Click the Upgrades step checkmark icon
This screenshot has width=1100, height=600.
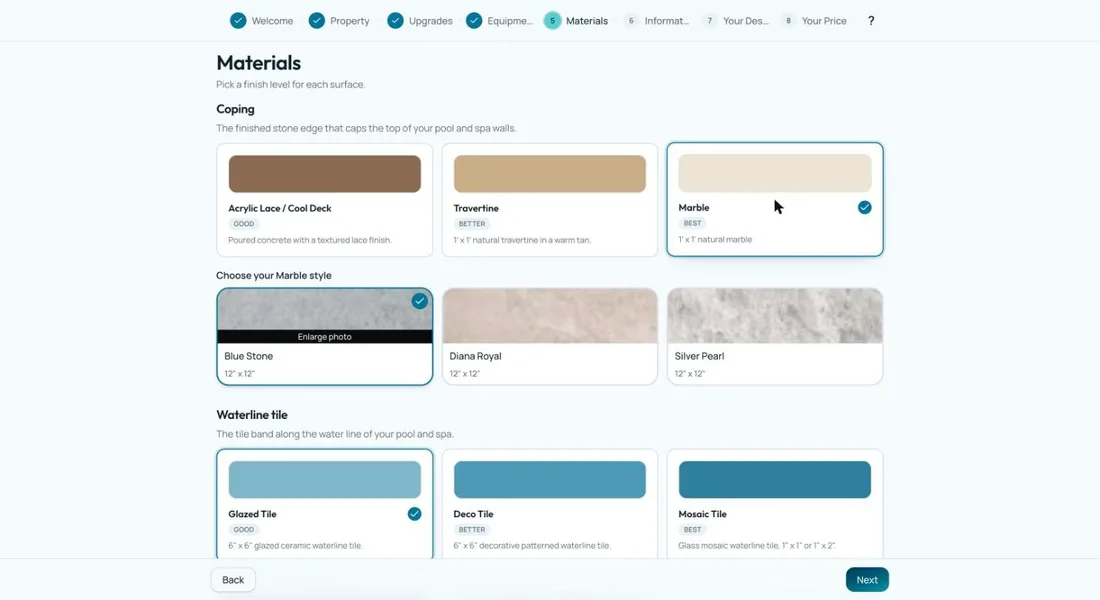[396, 20]
